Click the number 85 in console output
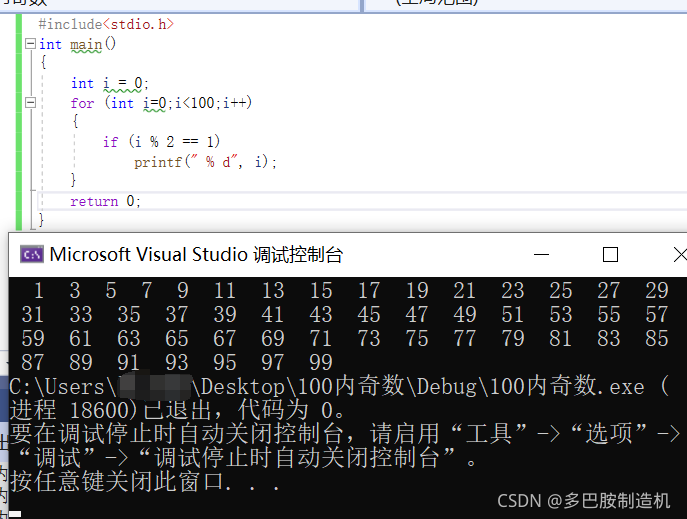This screenshot has width=687, height=519. 656,339
